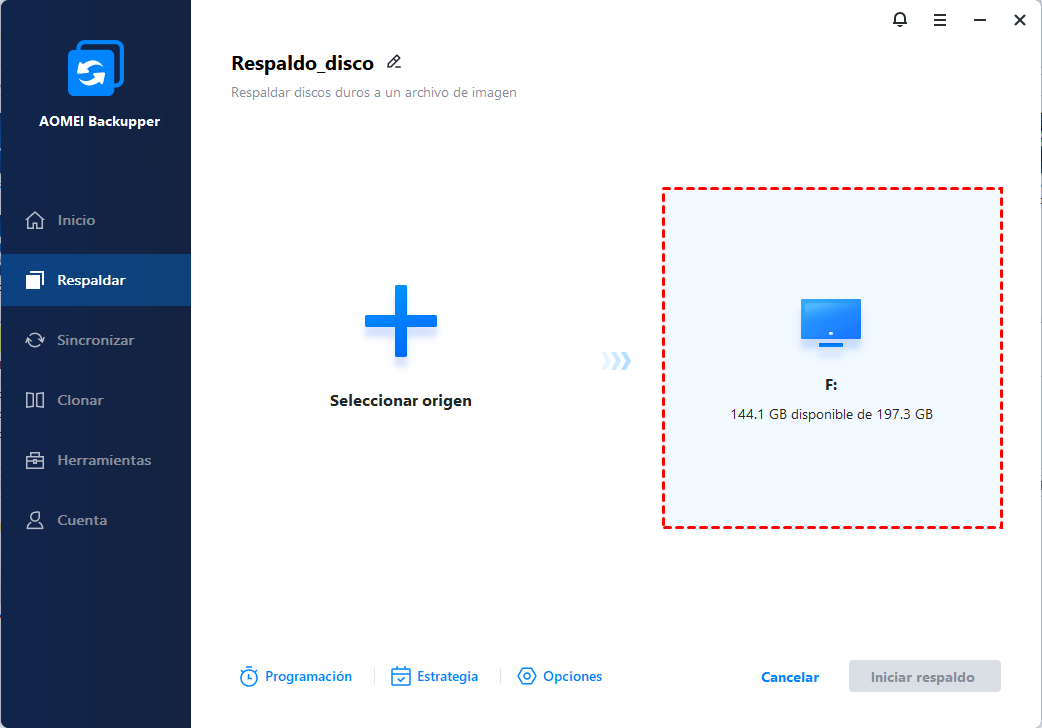Click the toolbox icon beside Herramientas
The height and width of the screenshot is (728, 1042).
point(35,460)
